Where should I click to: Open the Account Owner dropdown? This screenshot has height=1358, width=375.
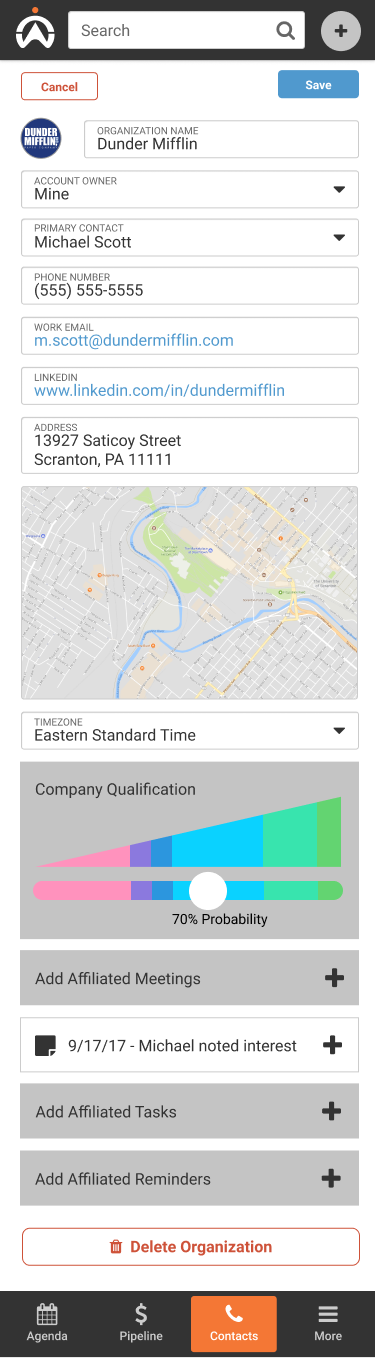[190, 189]
